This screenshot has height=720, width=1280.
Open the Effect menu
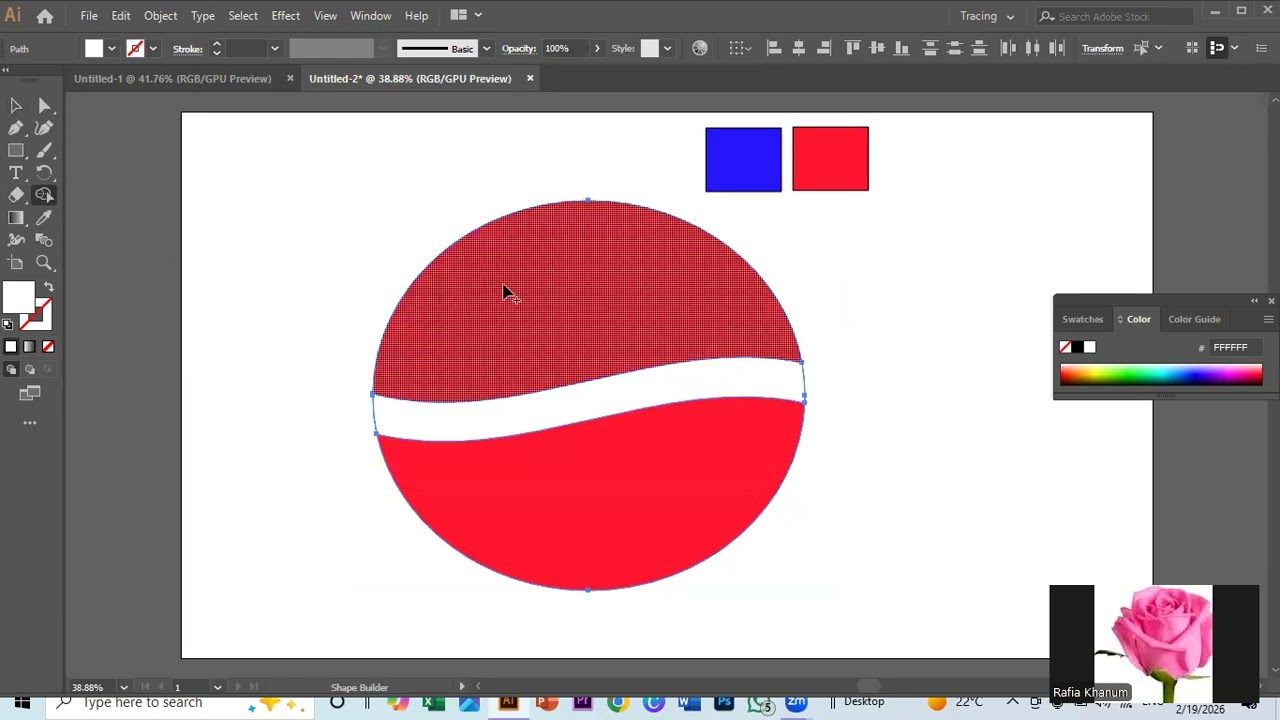tap(285, 16)
